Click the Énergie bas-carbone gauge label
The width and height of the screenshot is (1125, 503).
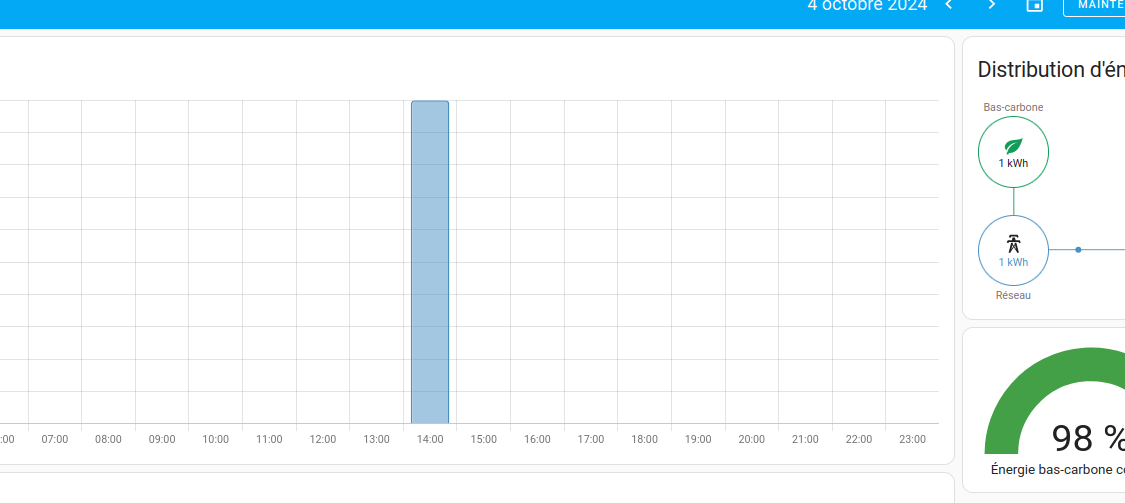point(1058,470)
